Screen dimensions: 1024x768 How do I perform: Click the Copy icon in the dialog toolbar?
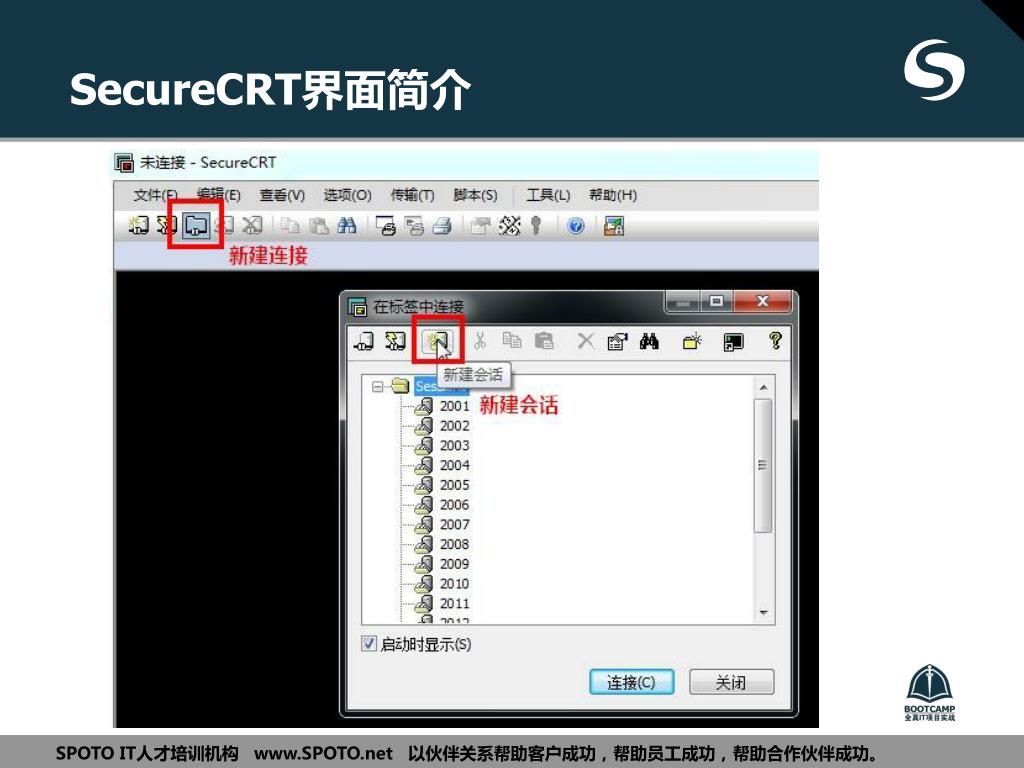pos(512,341)
